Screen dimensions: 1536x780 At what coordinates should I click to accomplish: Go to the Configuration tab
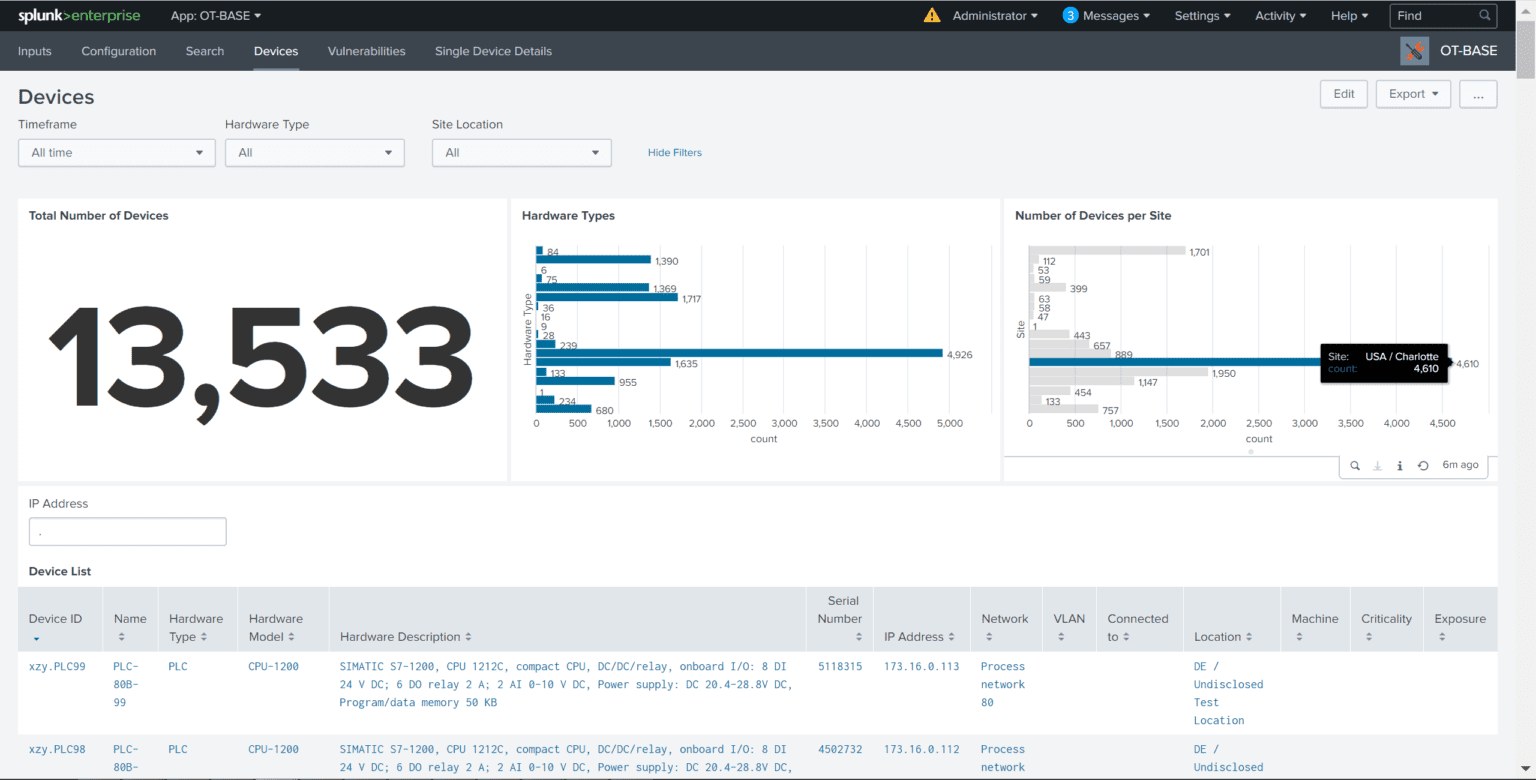pyautogui.click(x=119, y=51)
